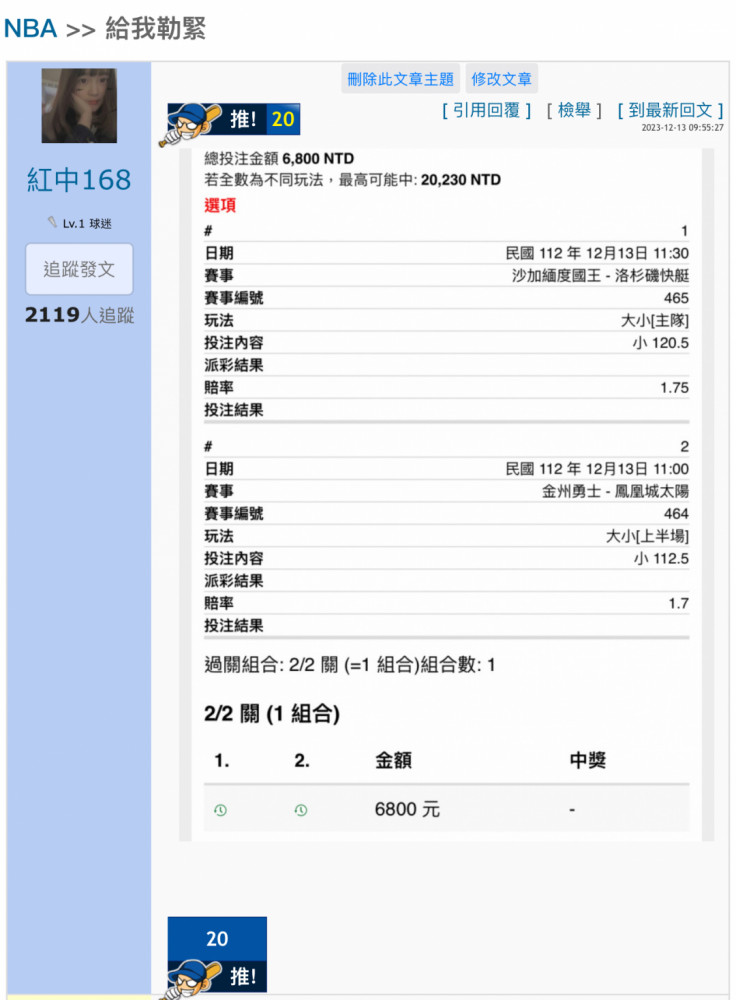
Task: Select the thread title 給我勒緊
Action: coord(155,29)
